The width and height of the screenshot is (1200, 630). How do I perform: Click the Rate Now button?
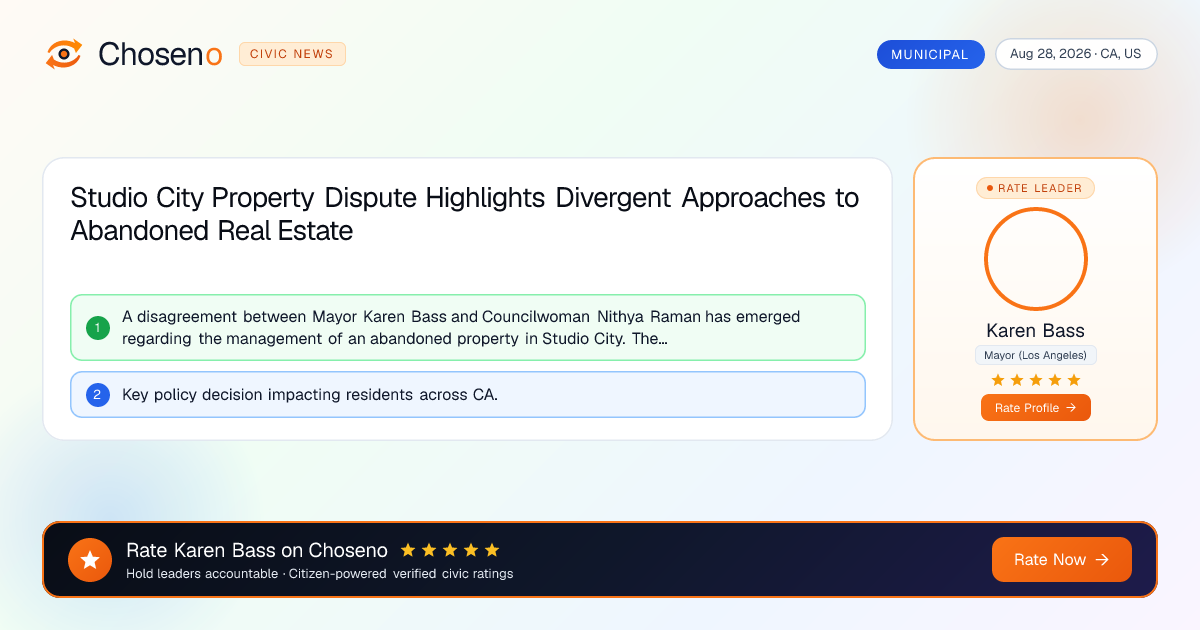point(1062,560)
